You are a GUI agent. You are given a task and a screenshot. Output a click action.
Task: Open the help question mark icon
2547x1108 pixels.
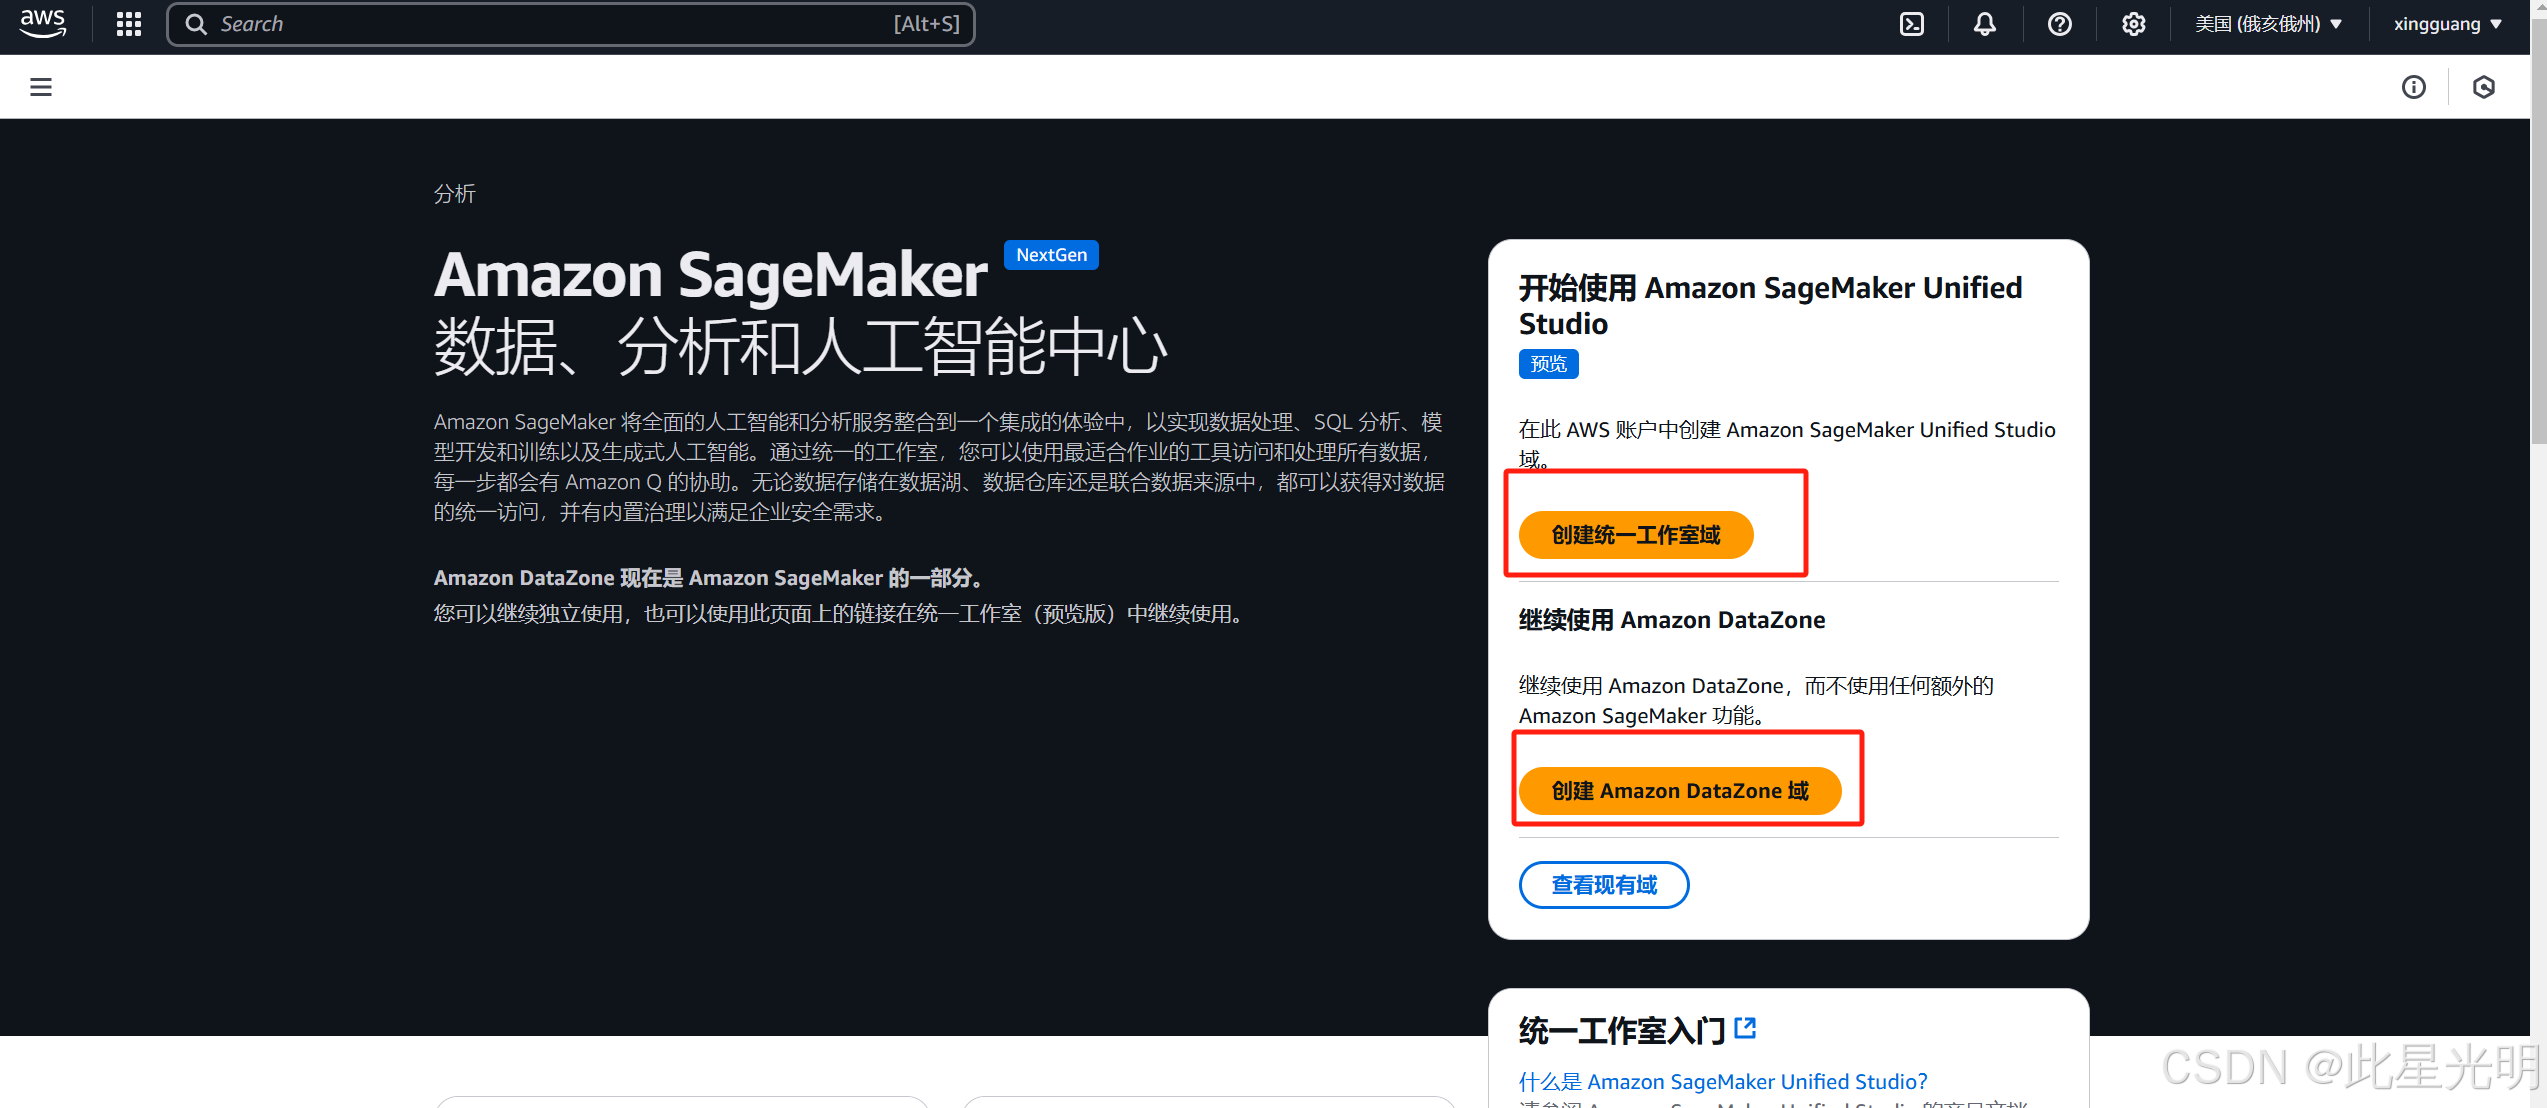click(2059, 24)
